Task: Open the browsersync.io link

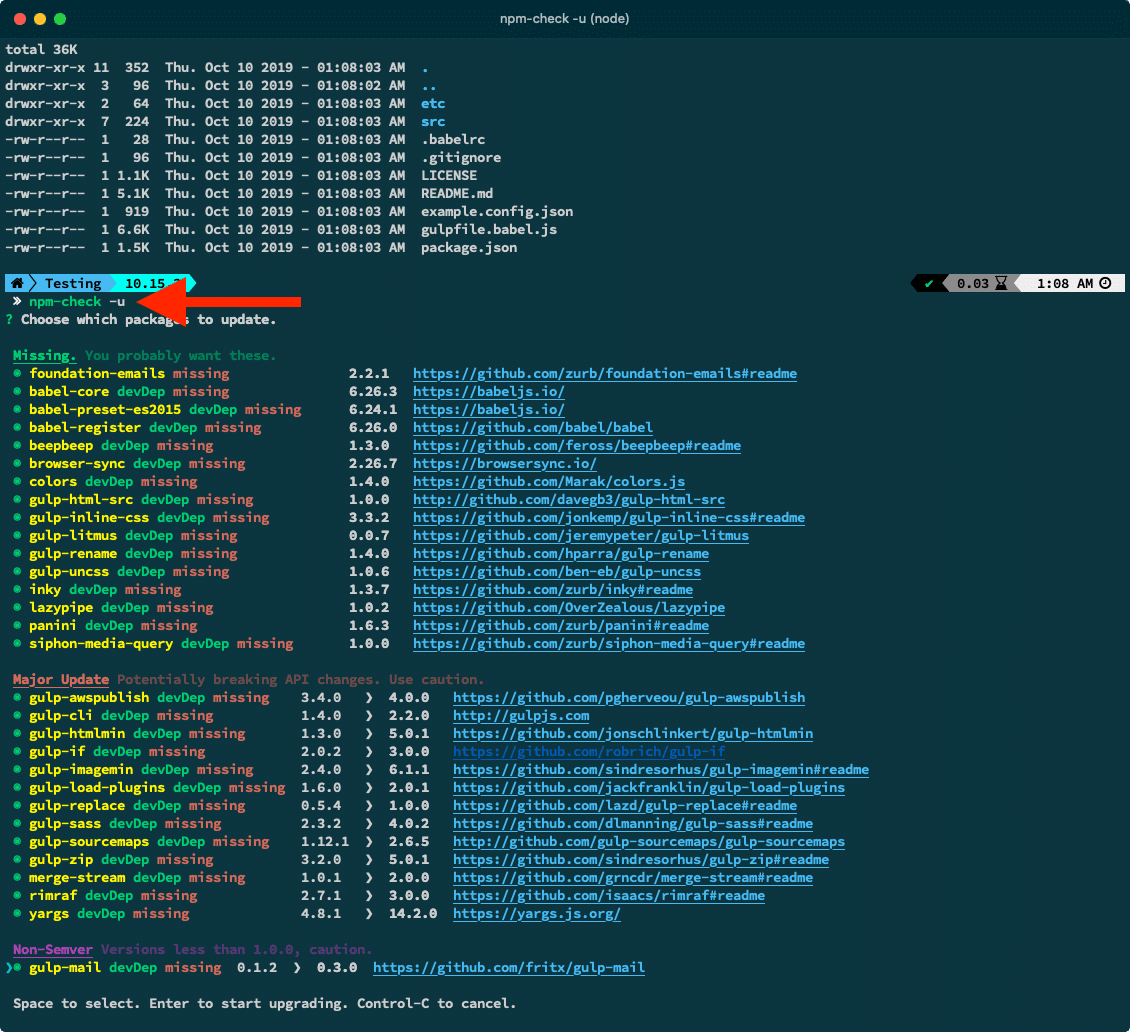Action: [x=504, y=463]
